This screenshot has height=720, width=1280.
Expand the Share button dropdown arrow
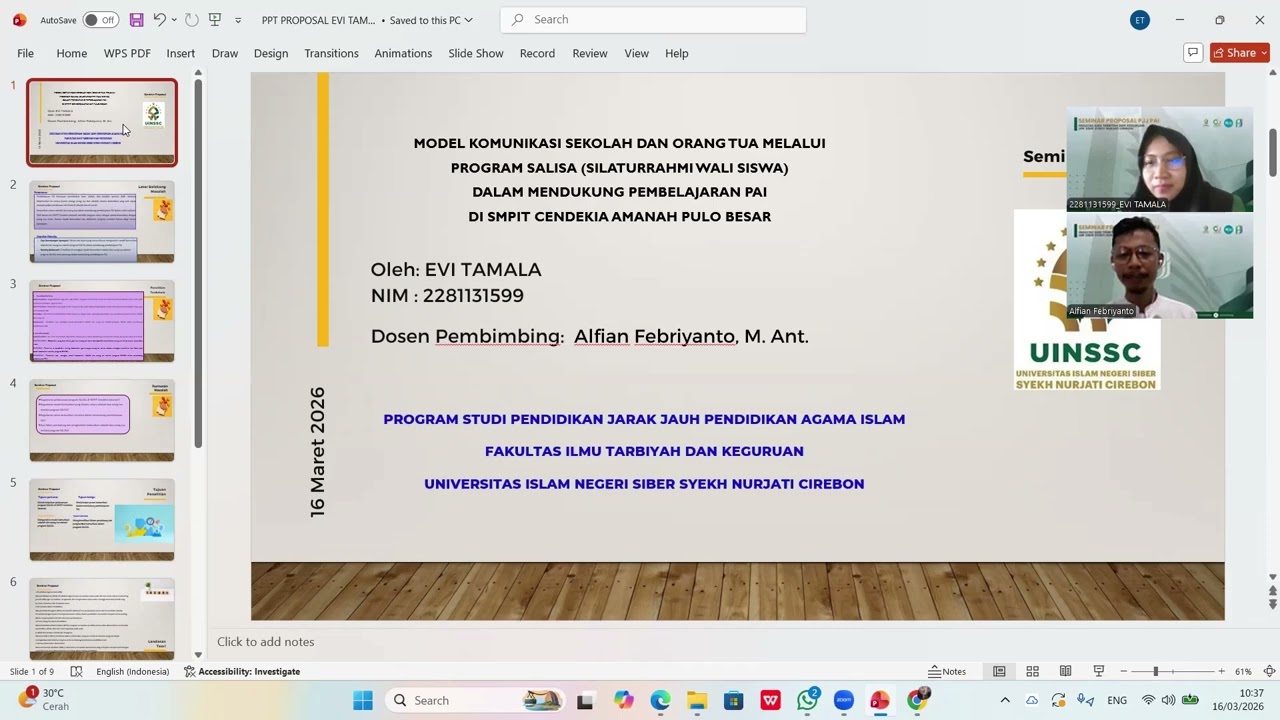[1264, 53]
